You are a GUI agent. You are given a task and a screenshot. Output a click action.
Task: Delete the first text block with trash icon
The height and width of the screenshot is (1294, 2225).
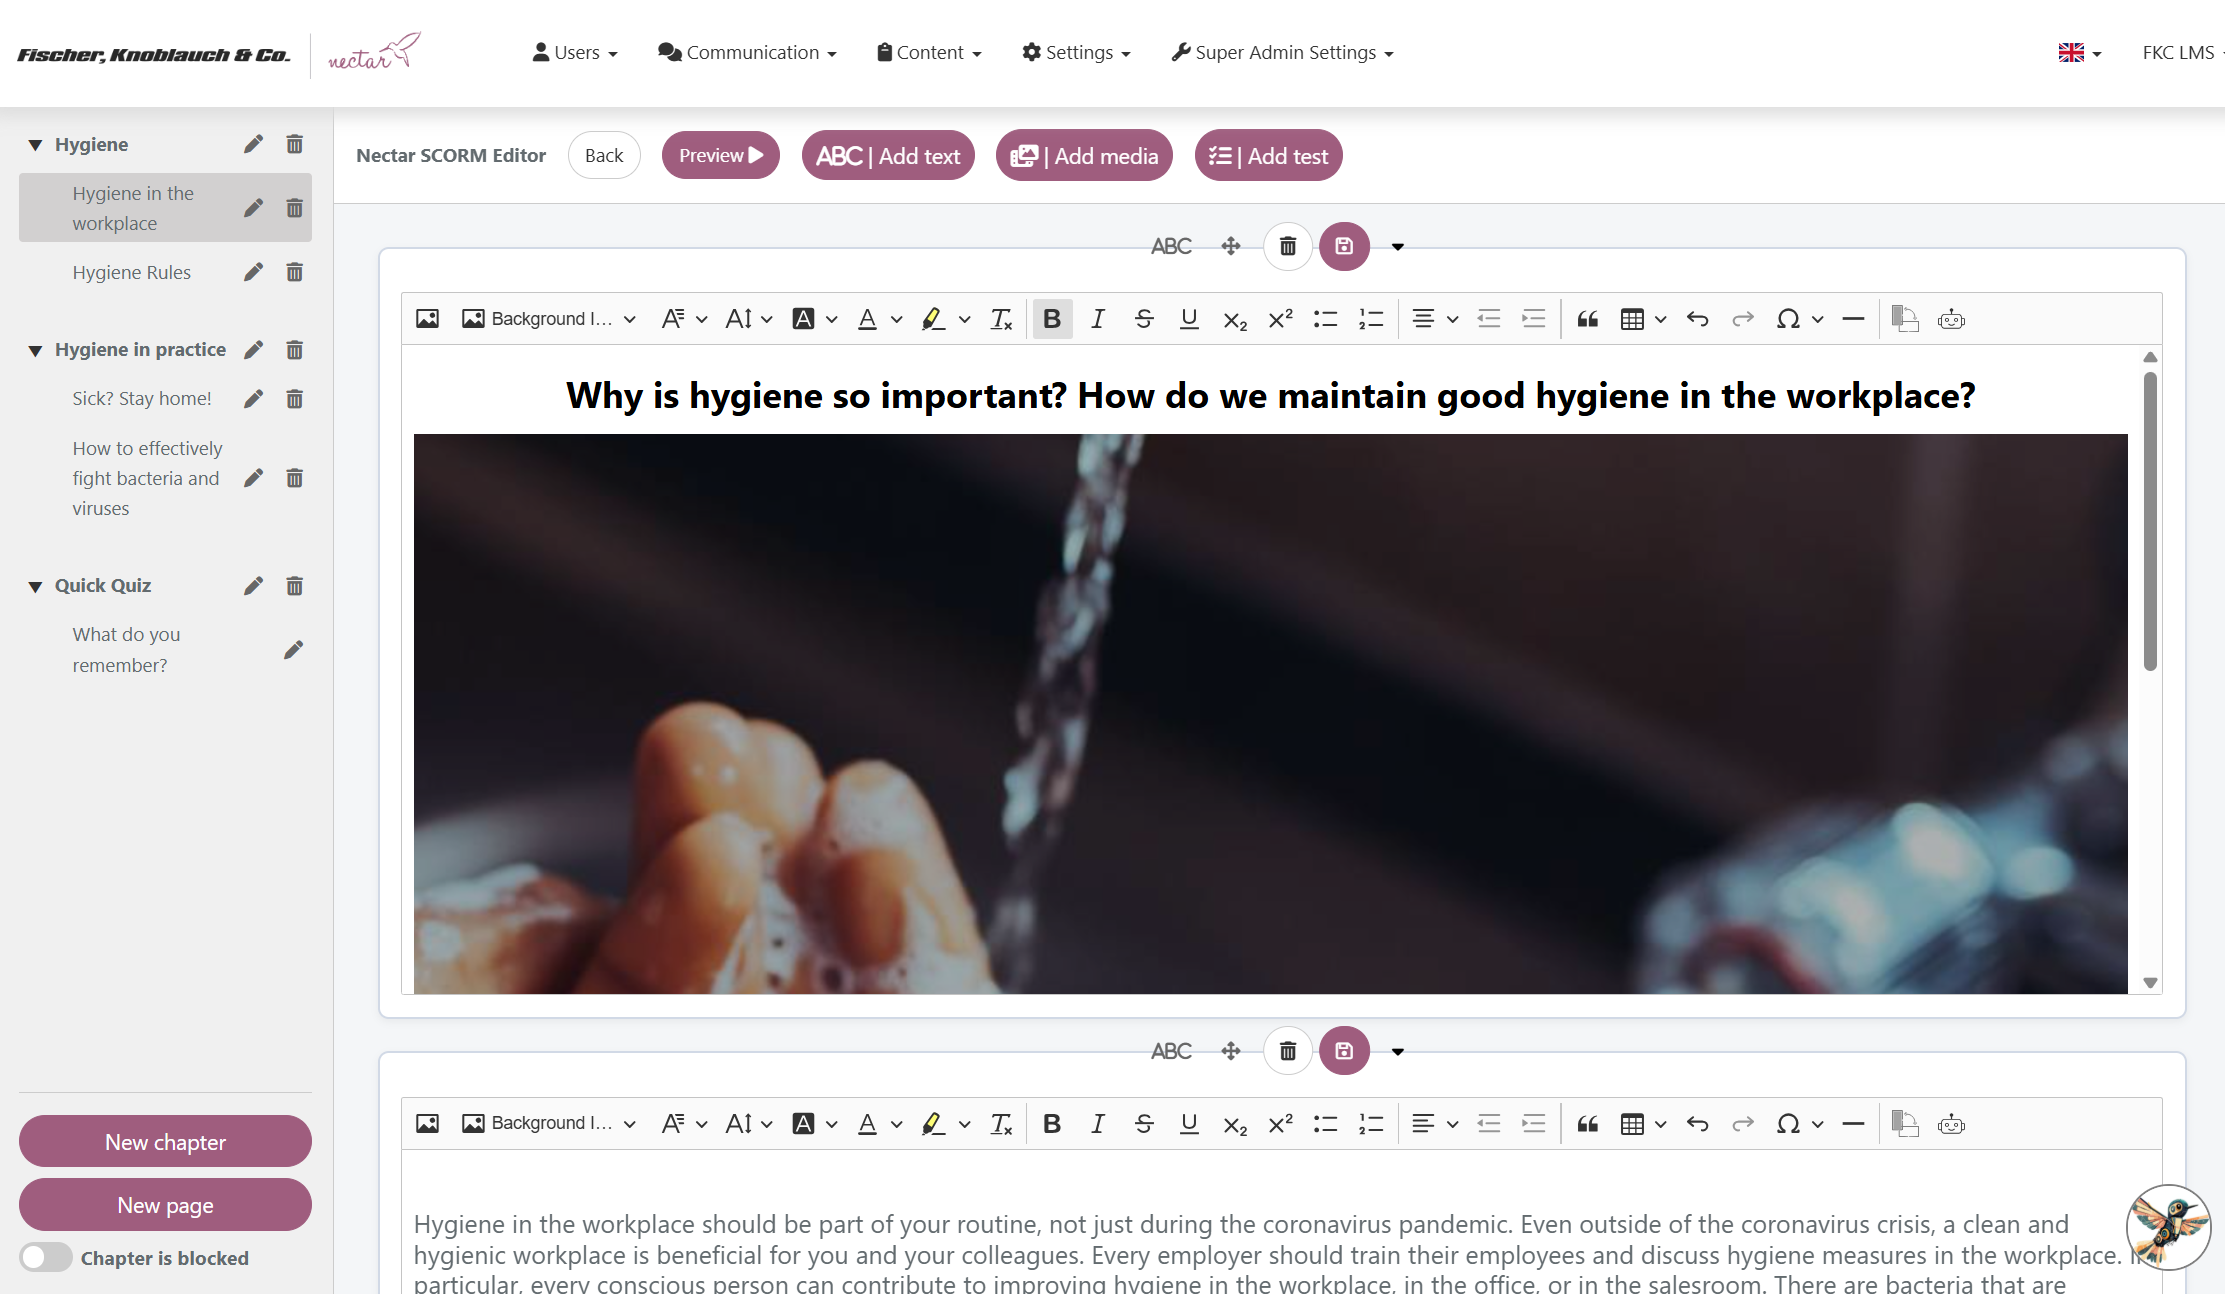(1288, 246)
